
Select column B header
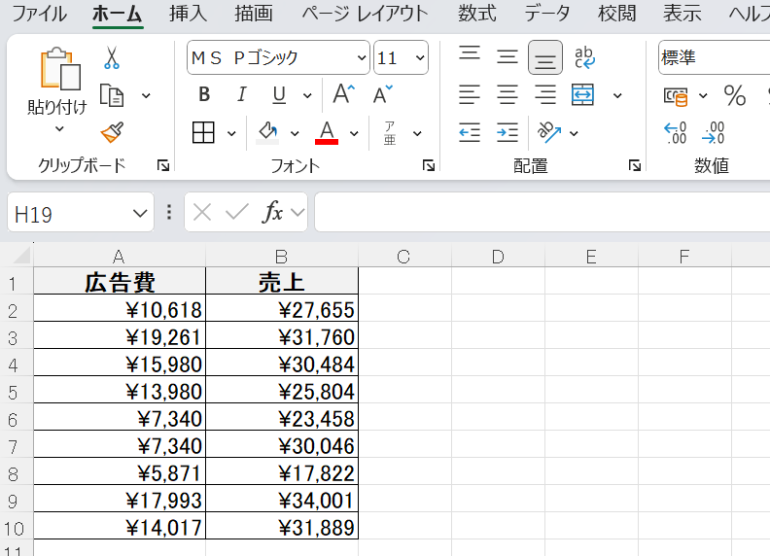(x=282, y=256)
